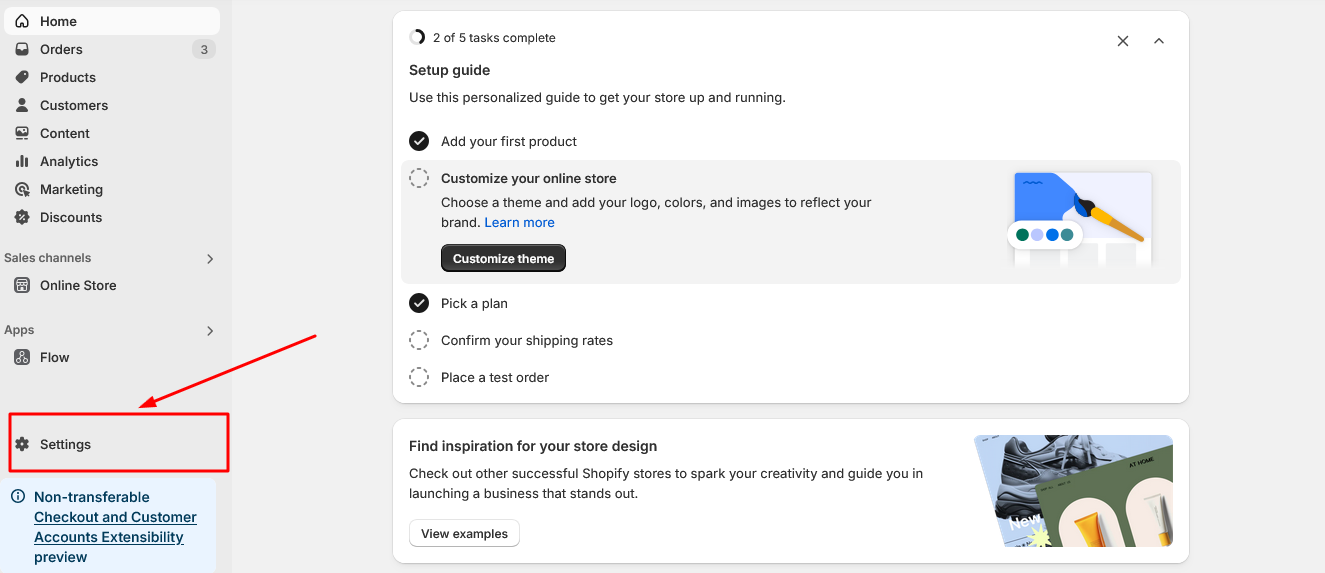Viewport: 1325px width, 573px height.
Task: Open the Orders inbox icon
Action: 22,49
